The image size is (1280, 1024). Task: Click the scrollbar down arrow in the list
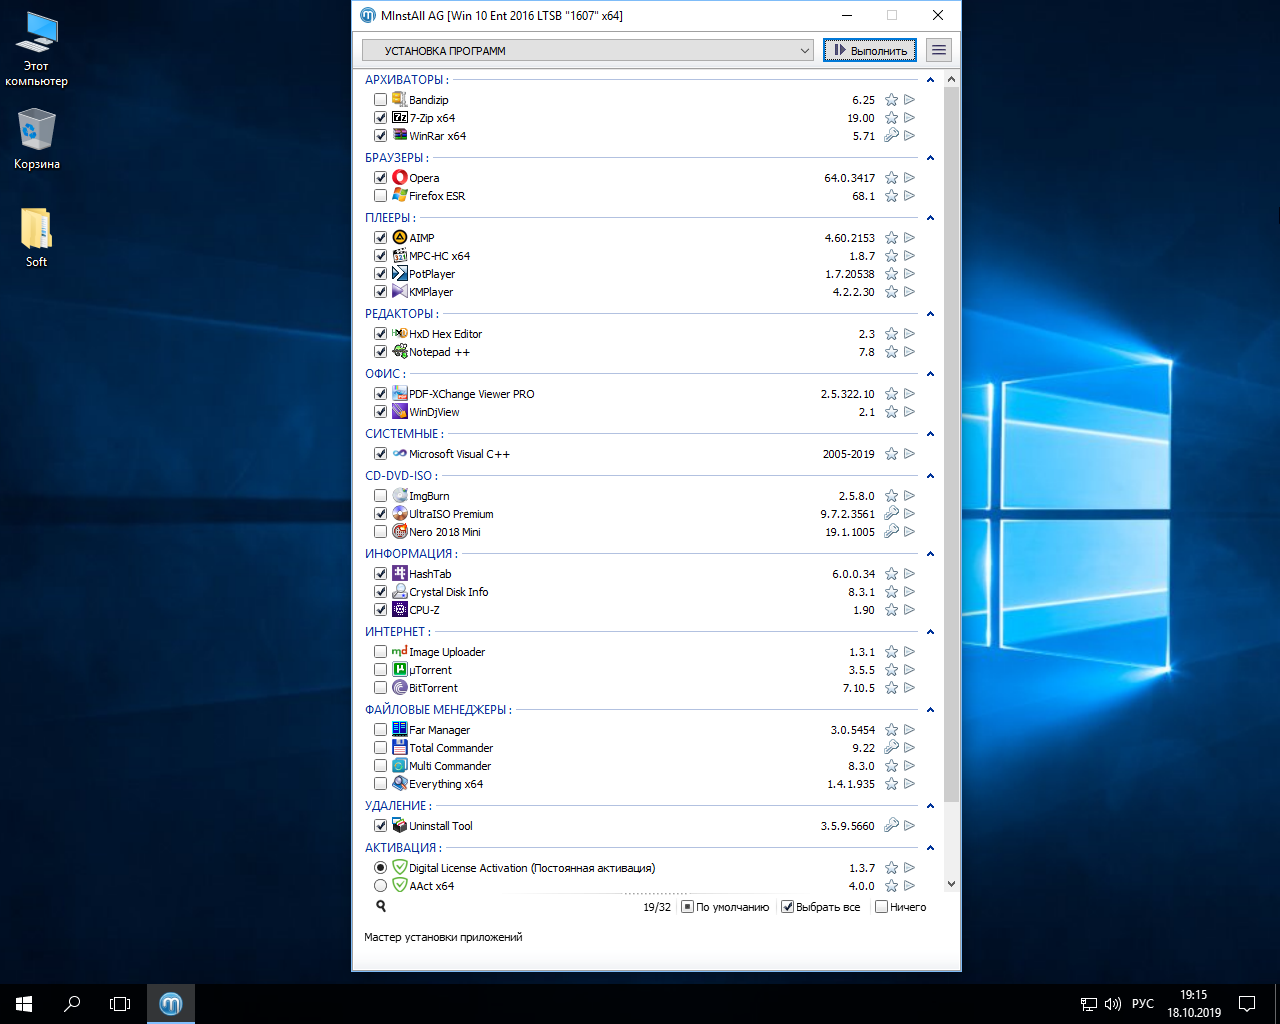click(x=951, y=884)
